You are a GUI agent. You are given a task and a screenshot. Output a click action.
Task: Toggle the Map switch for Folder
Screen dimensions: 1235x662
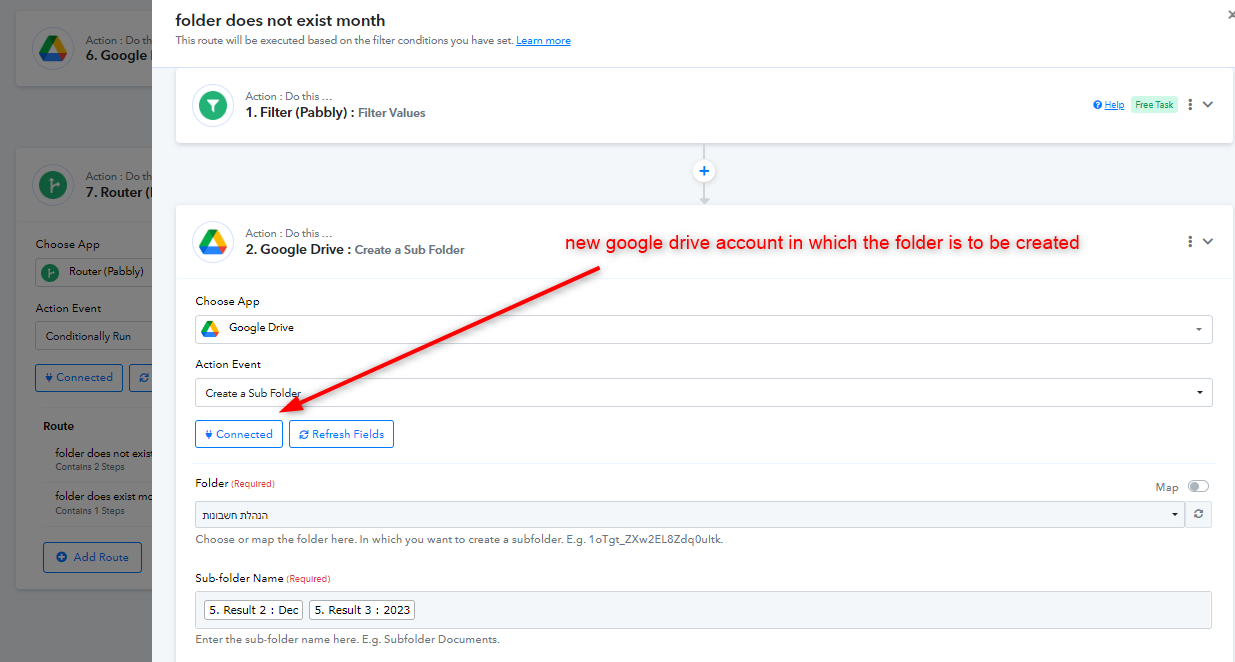(1198, 487)
